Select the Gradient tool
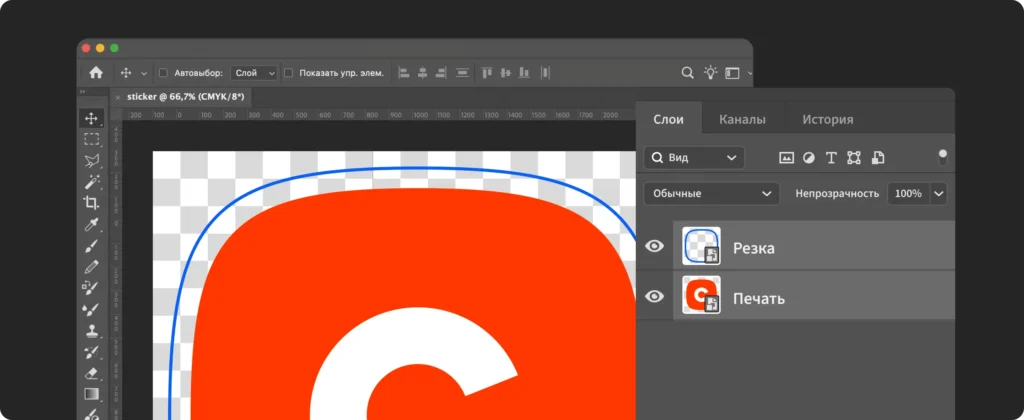 [x=91, y=395]
